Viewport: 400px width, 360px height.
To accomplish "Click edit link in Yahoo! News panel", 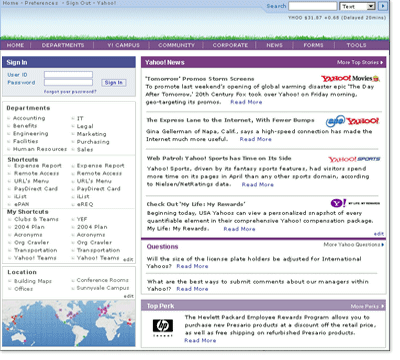I will coord(378,234).
